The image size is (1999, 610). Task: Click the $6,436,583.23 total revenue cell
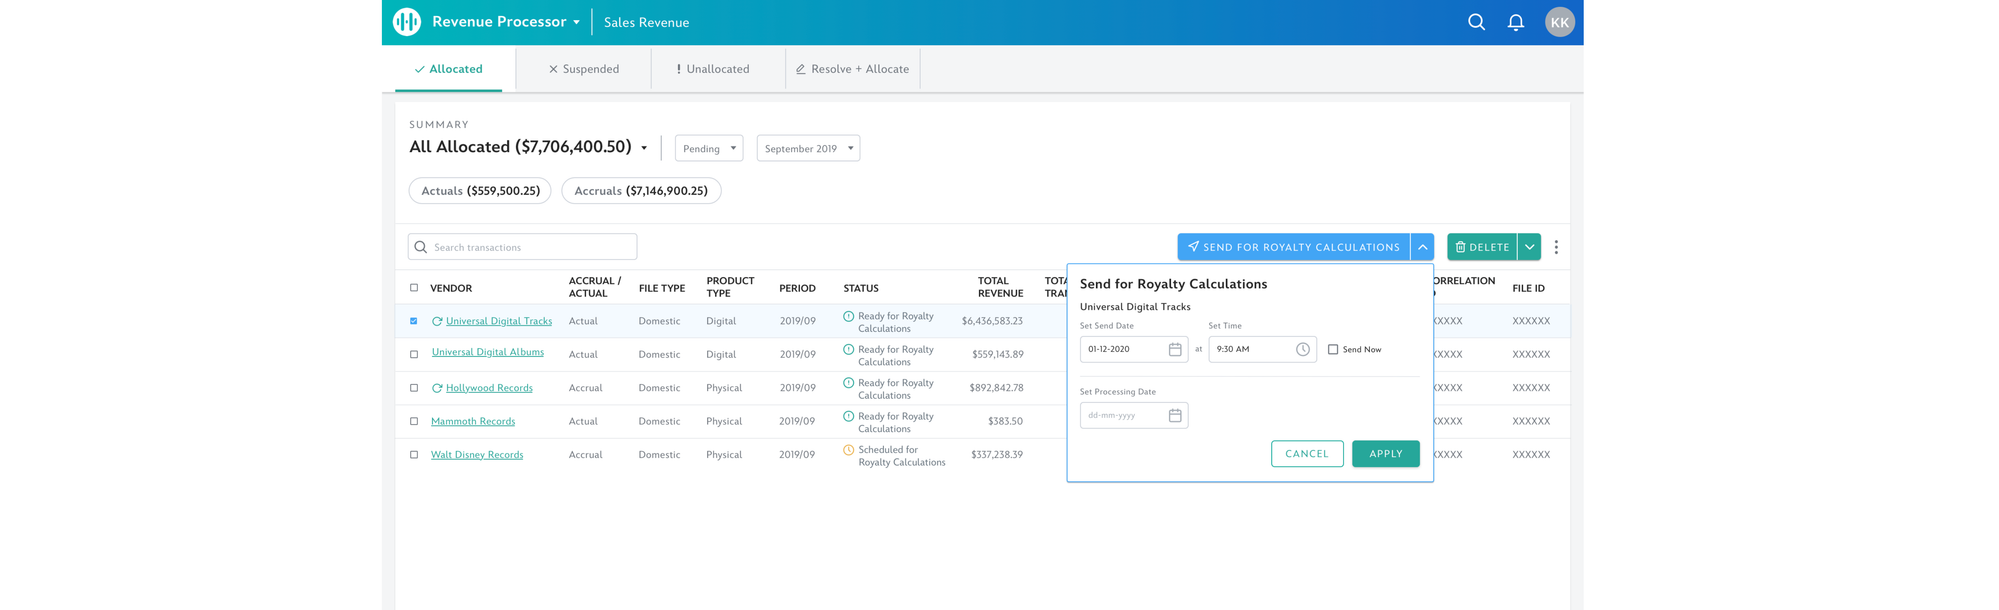(x=992, y=321)
